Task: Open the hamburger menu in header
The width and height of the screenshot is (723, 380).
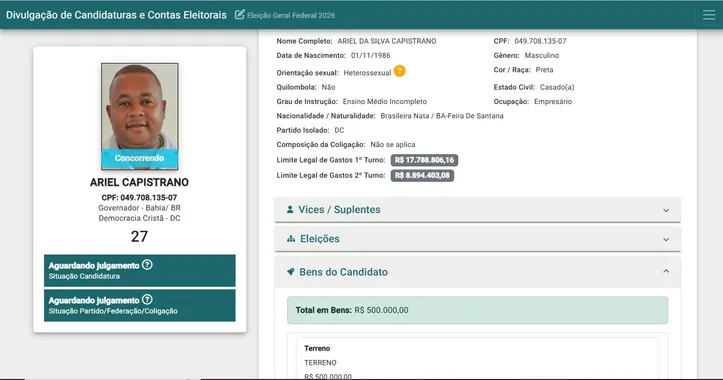Action: coord(709,15)
